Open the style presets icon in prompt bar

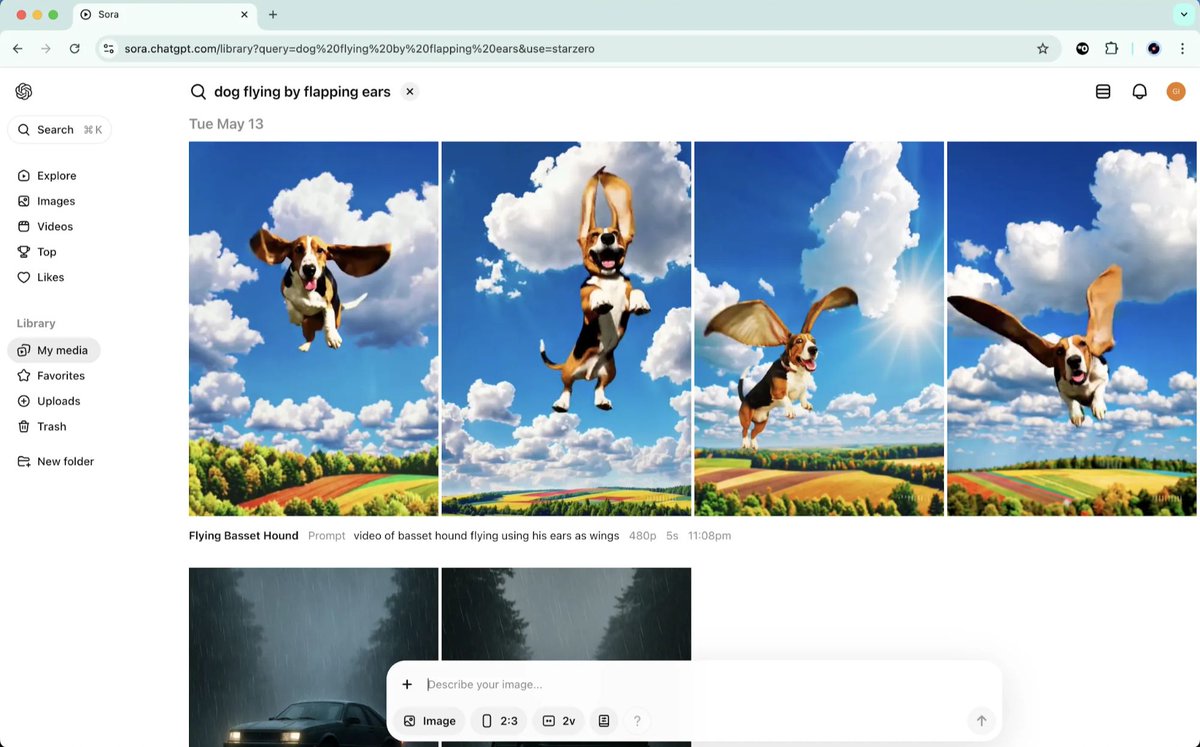(x=603, y=720)
